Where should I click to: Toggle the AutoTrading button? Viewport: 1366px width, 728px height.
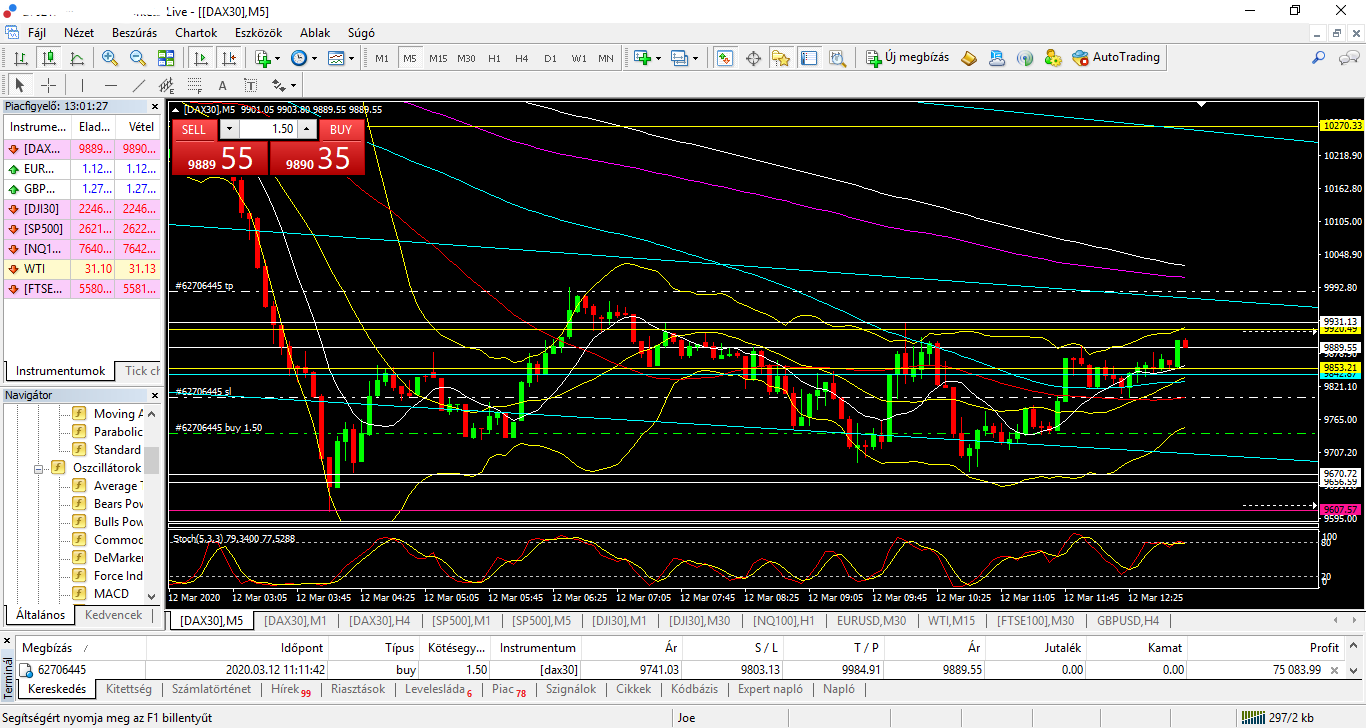[1116, 58]
